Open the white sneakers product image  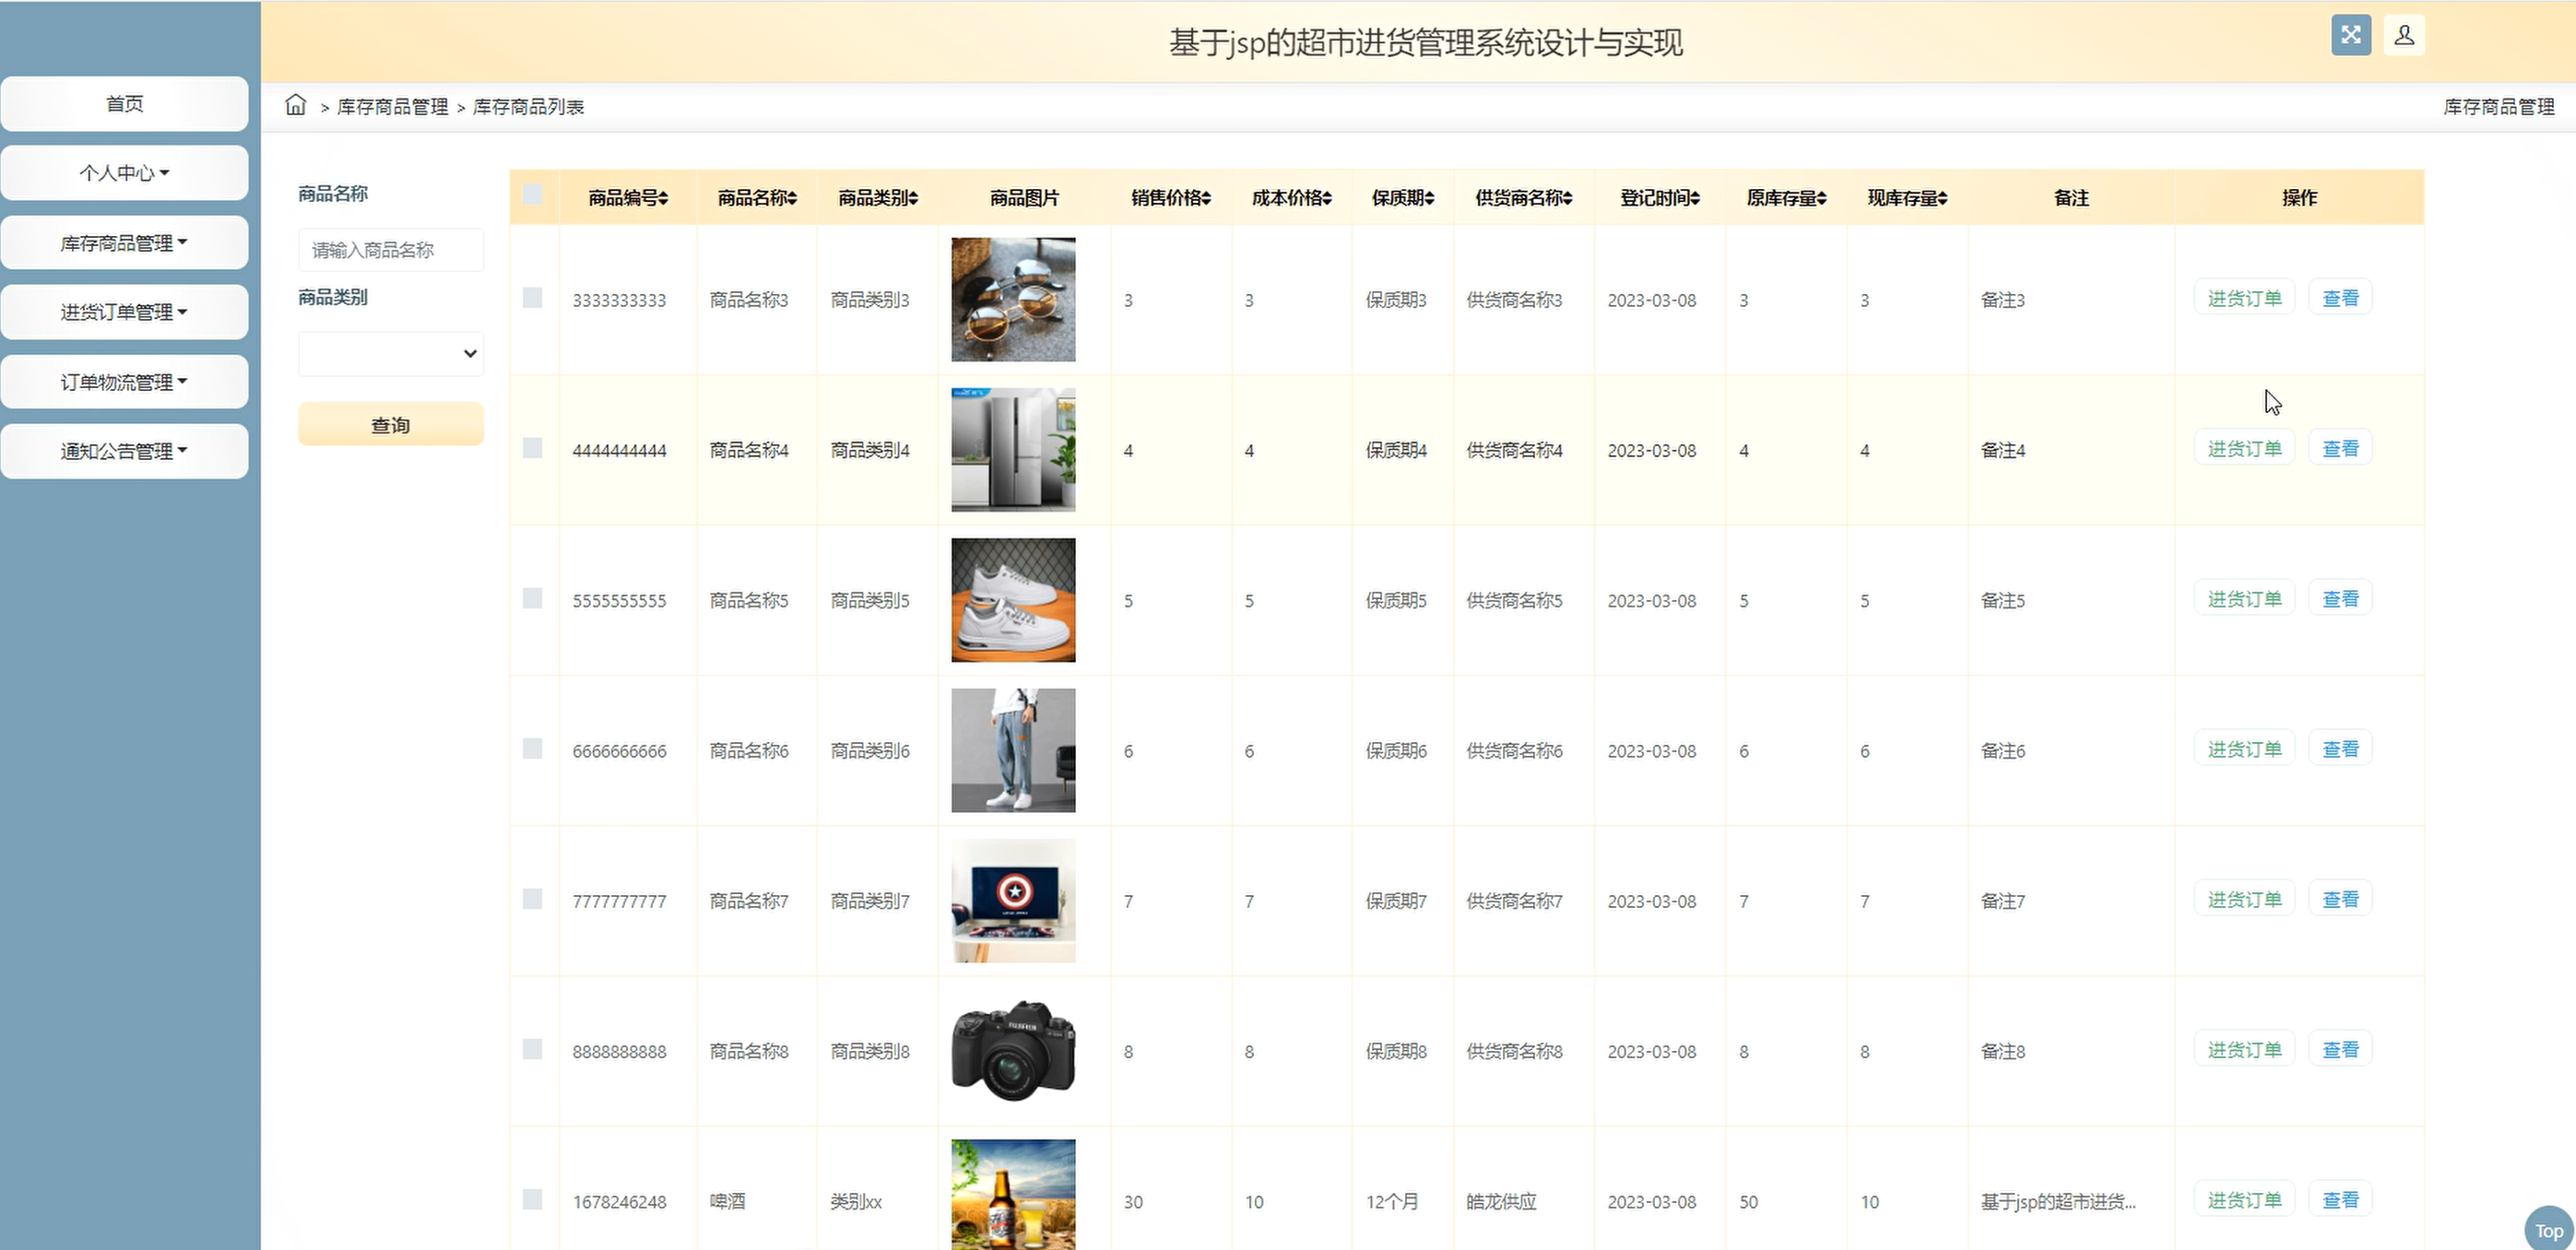[x=1013, y=600]
